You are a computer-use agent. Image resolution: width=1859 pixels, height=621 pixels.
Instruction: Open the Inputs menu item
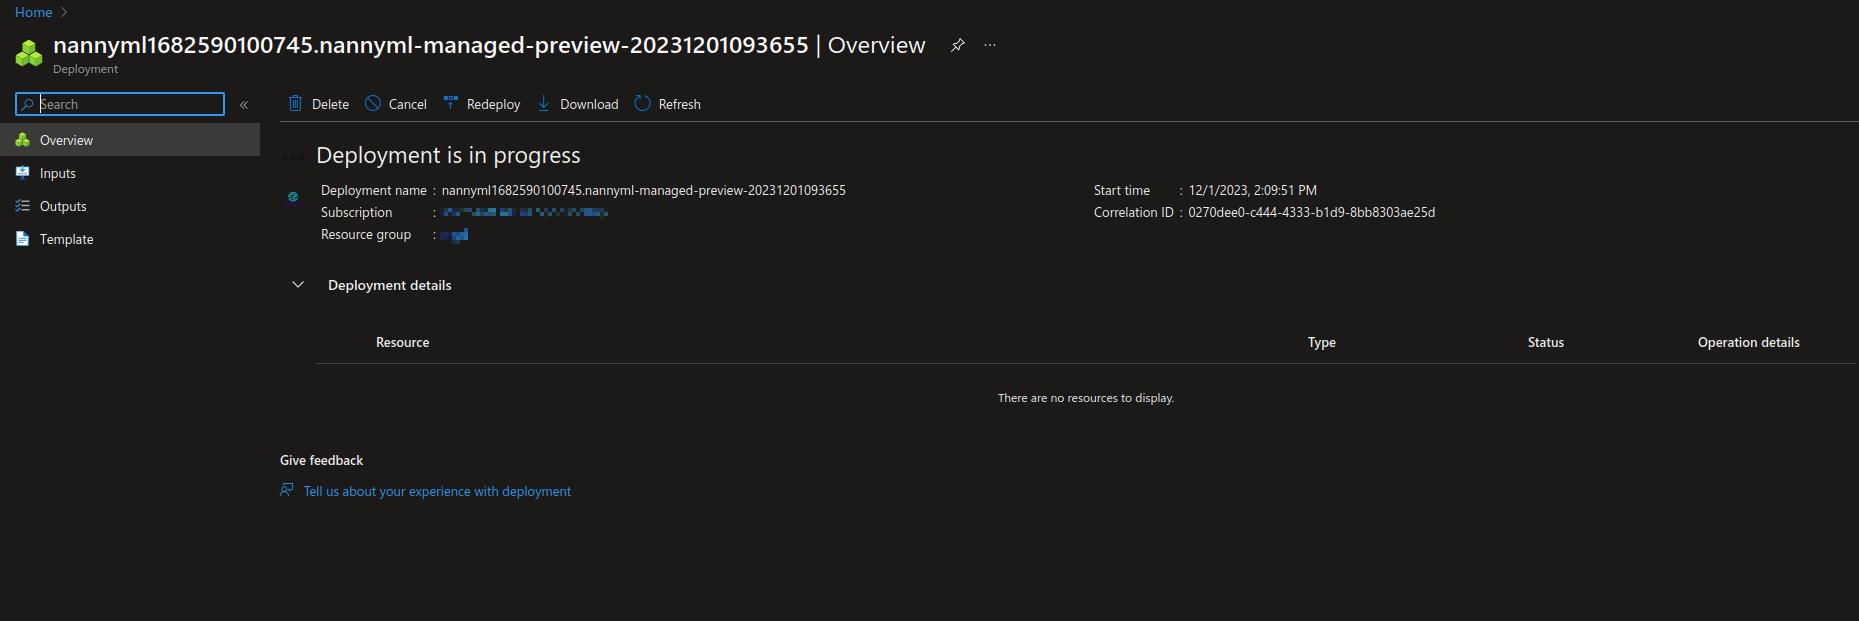pyautogui.click(x=58, y=173)
